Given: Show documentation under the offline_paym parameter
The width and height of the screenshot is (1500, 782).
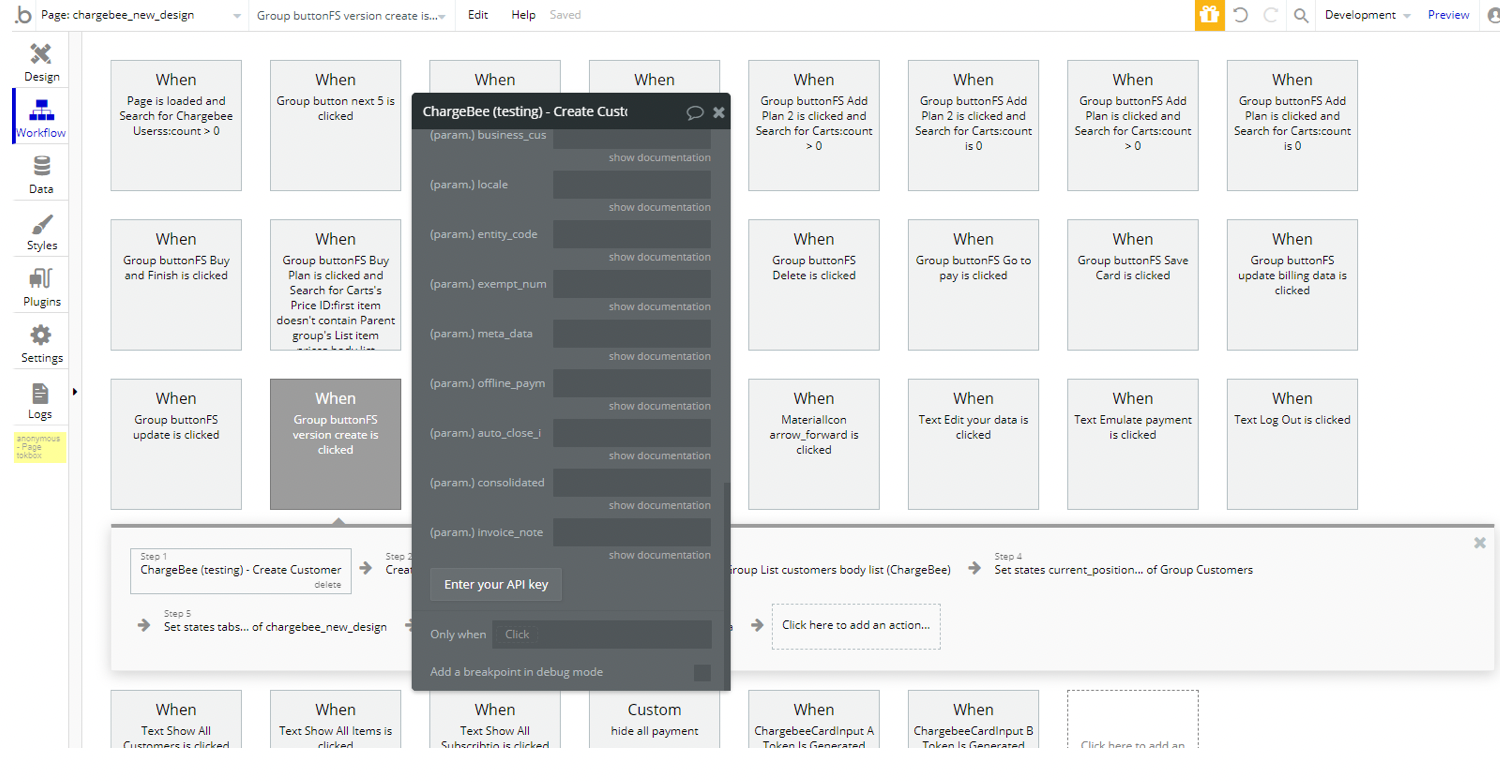Looking at the screenshot, I should coord(660,406).
